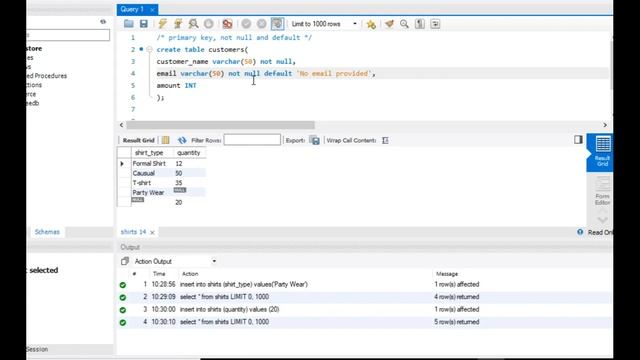Refresh the result data icon
Viewport: 640px width, 360px height.
point(182,140)
